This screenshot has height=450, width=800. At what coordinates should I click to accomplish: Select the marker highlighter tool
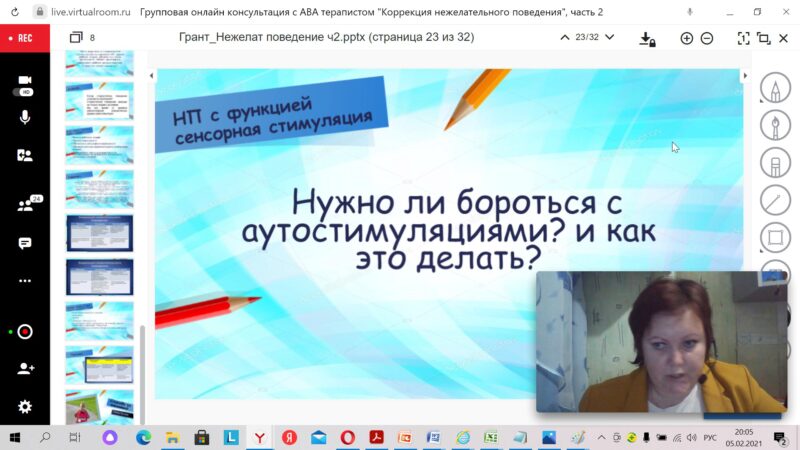(x=775, y=163)
